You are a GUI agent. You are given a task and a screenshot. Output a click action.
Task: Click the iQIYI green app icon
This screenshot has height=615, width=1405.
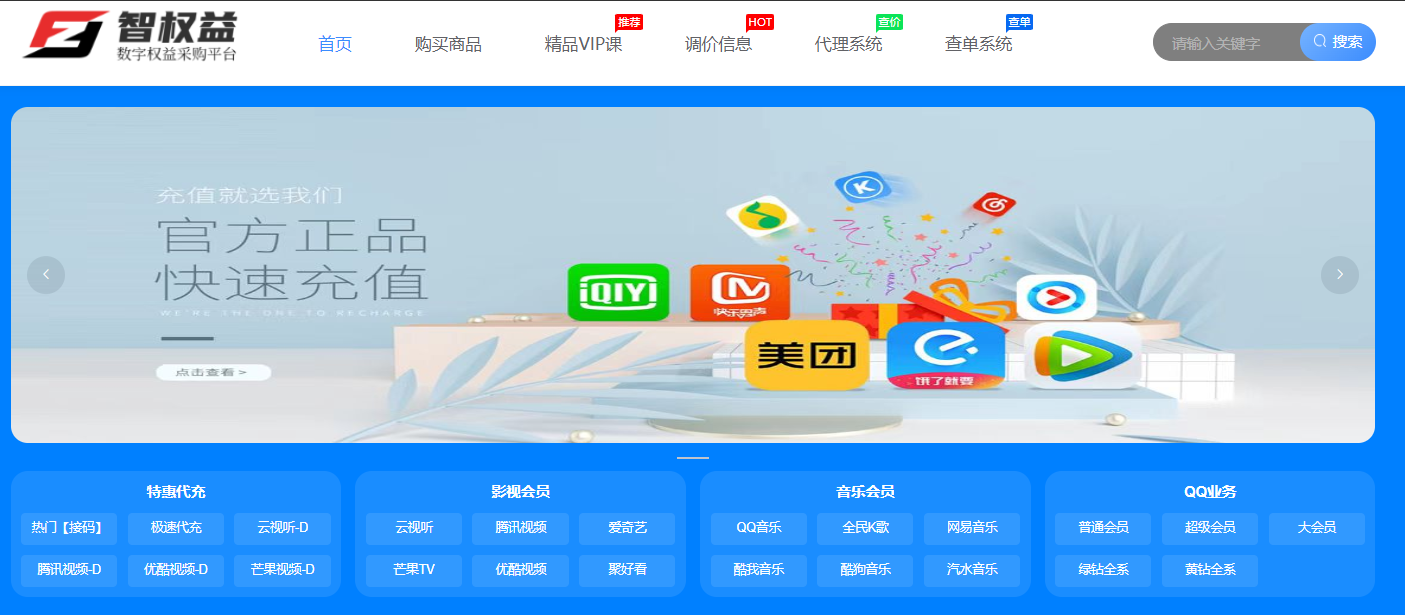[x=617, y=292]
